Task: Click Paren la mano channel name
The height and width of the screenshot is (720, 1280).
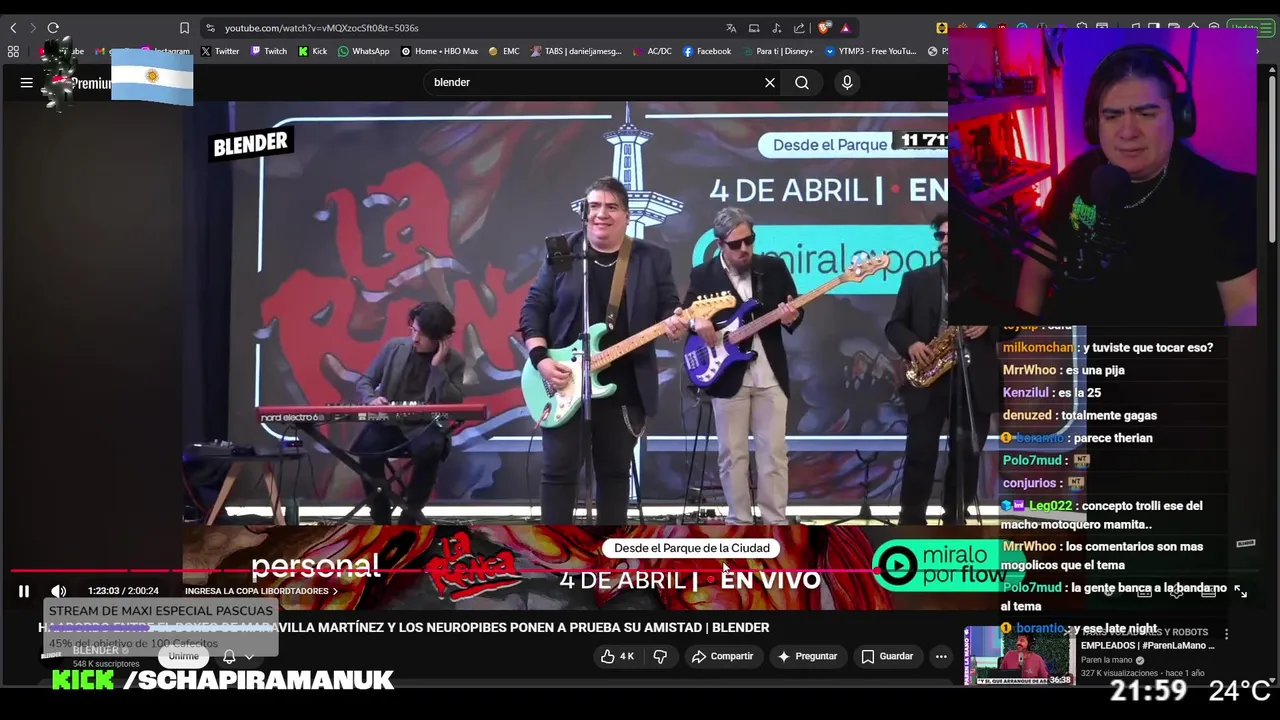Action: tap(1107, 660)
